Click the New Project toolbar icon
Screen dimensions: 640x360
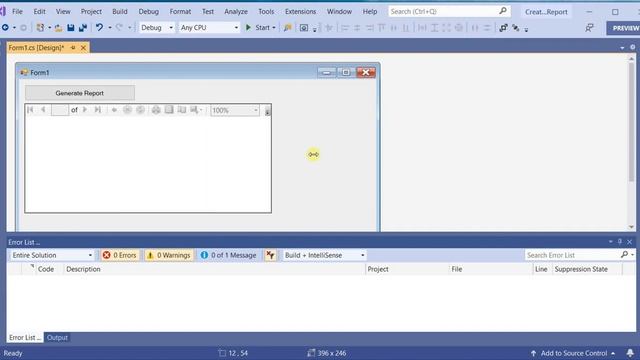click(40, 28)
